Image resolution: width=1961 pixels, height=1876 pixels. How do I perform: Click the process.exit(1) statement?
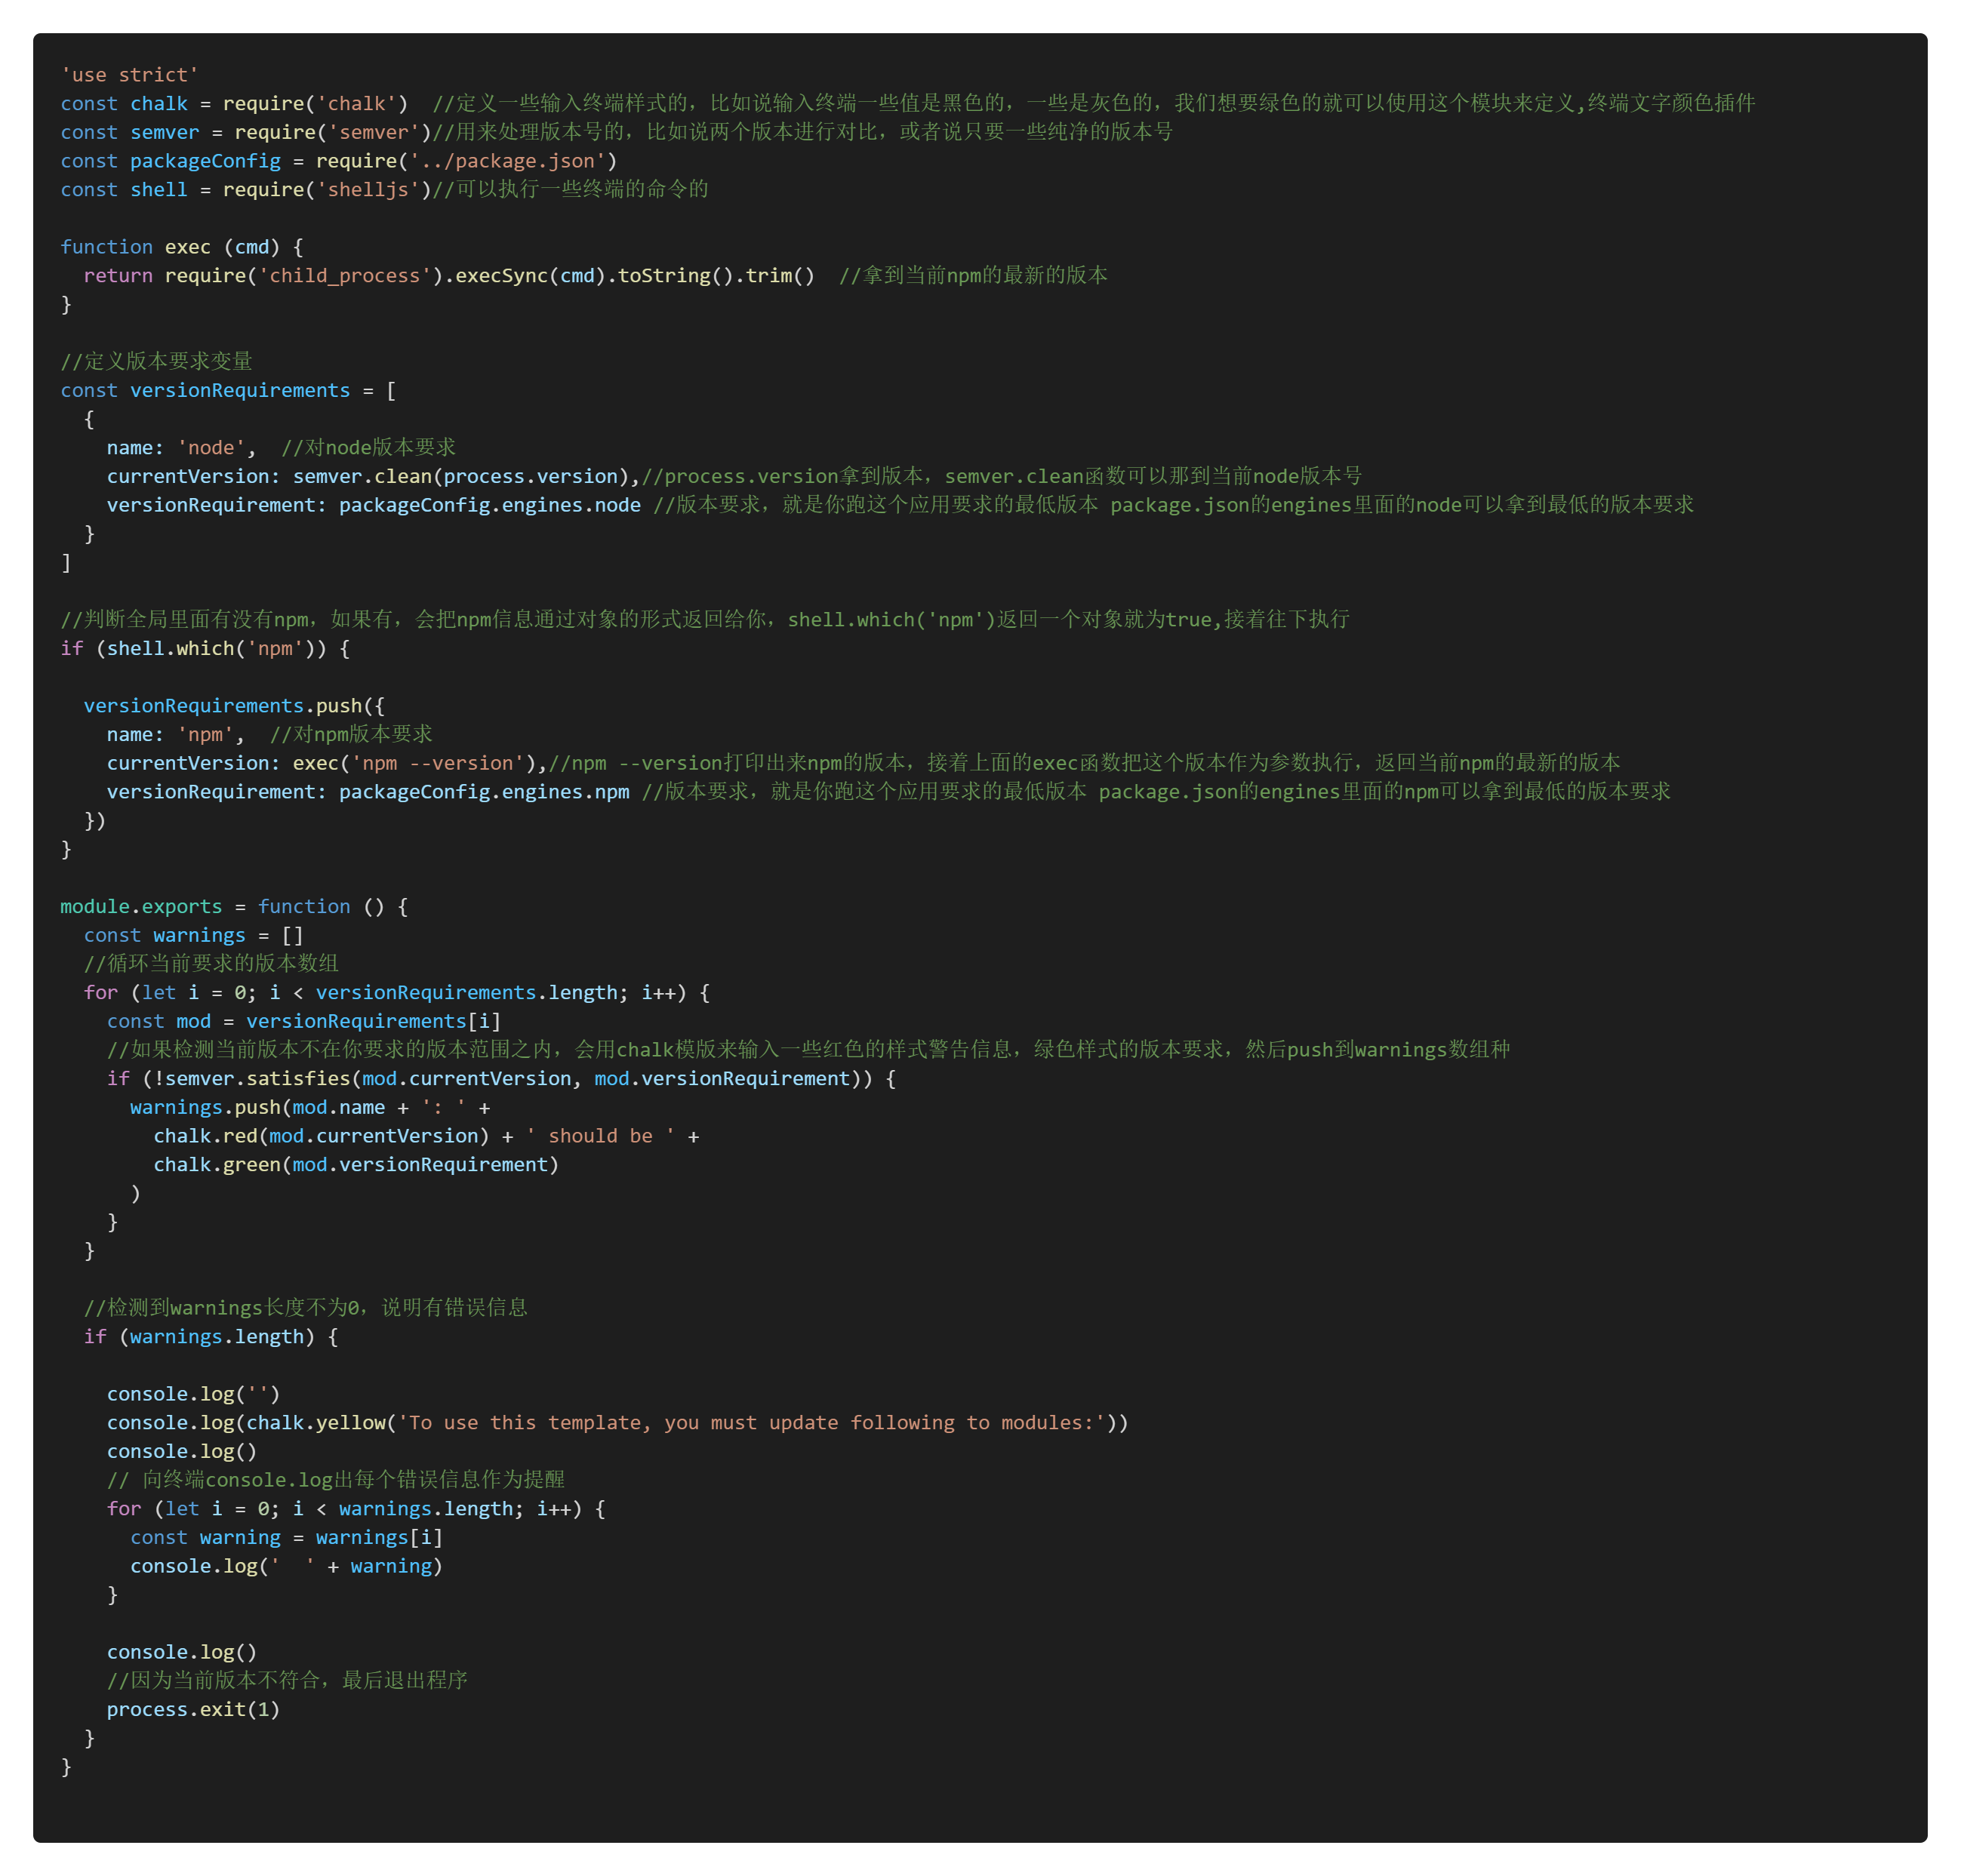(193, 1709)
